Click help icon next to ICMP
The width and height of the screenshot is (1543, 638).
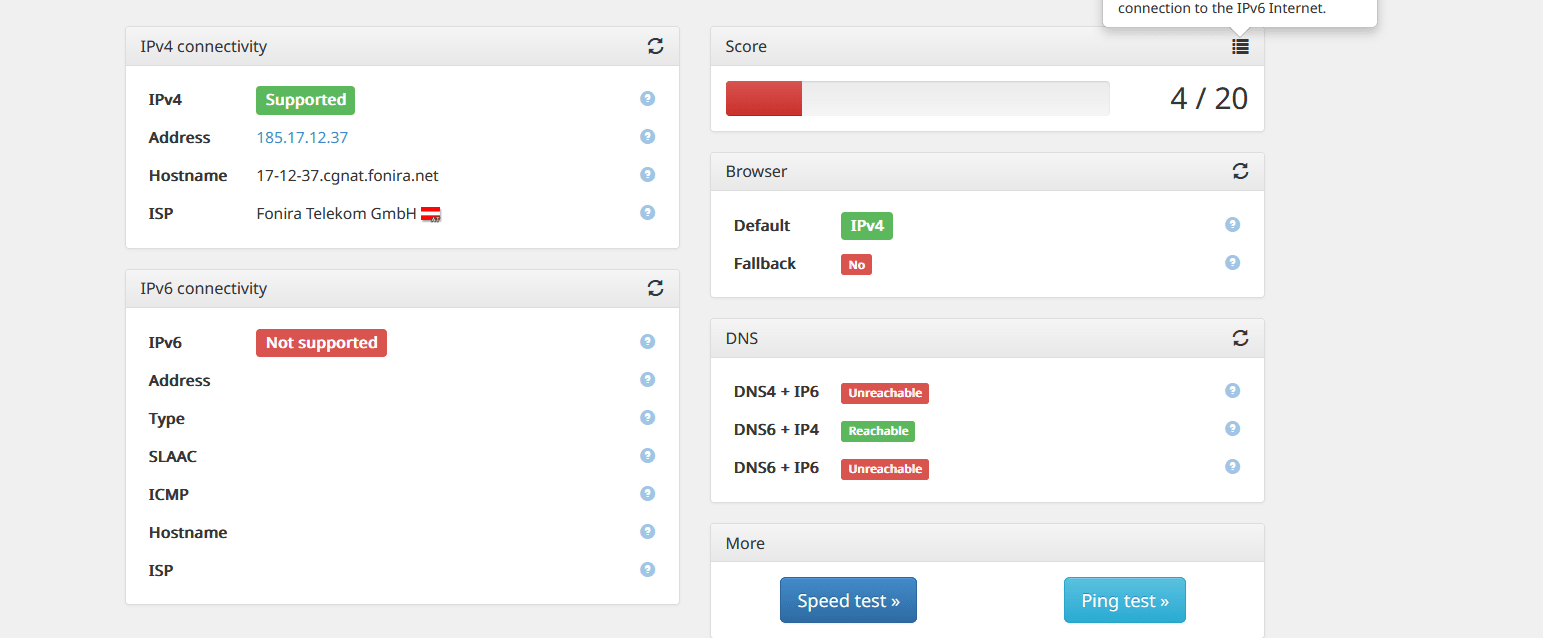click(x=647, y=494)
